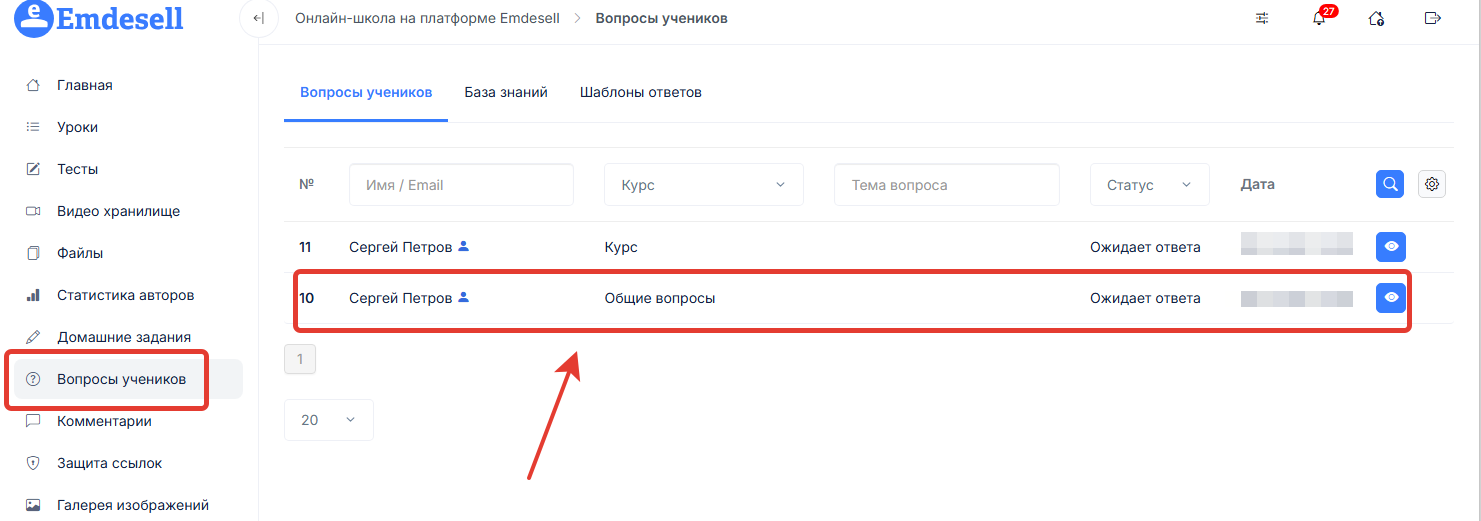This screenshot has height=521, width=1481.
Task: Click the Имя / Email input field
Action: coord(461,185)
